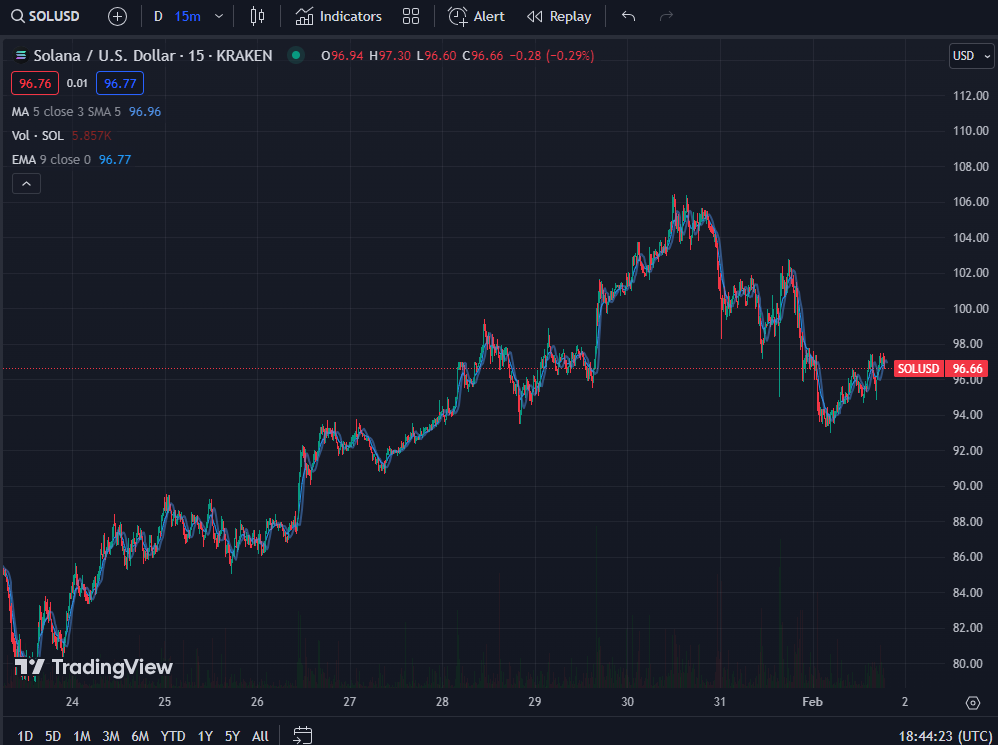
Task: Start bar Replay mode
Action: coord(559,17)
